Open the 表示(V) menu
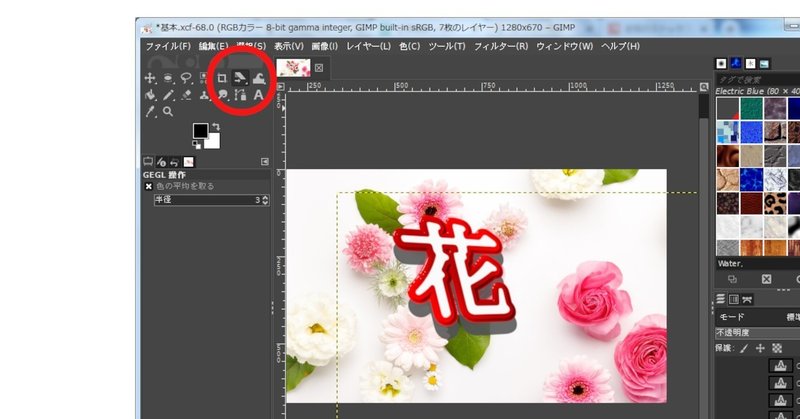Image resolution: width=800 pixels, height=419 pixels. tap(289, 46)
